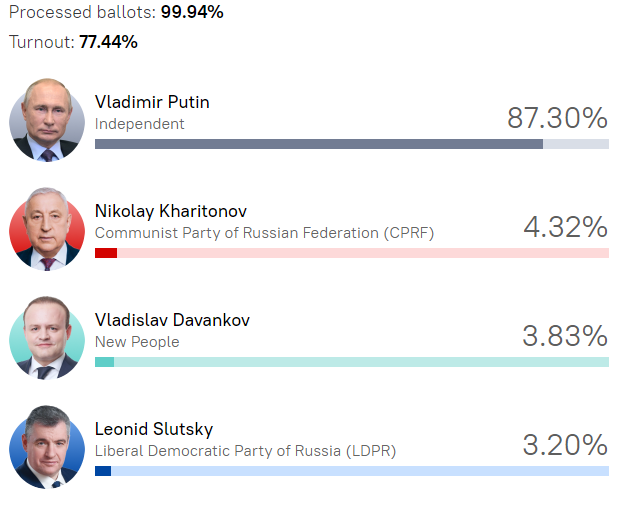Viewport: 624px width, 510px height.
Task: Click the Vladimir Putin candidate name
Action: [152, 102]
